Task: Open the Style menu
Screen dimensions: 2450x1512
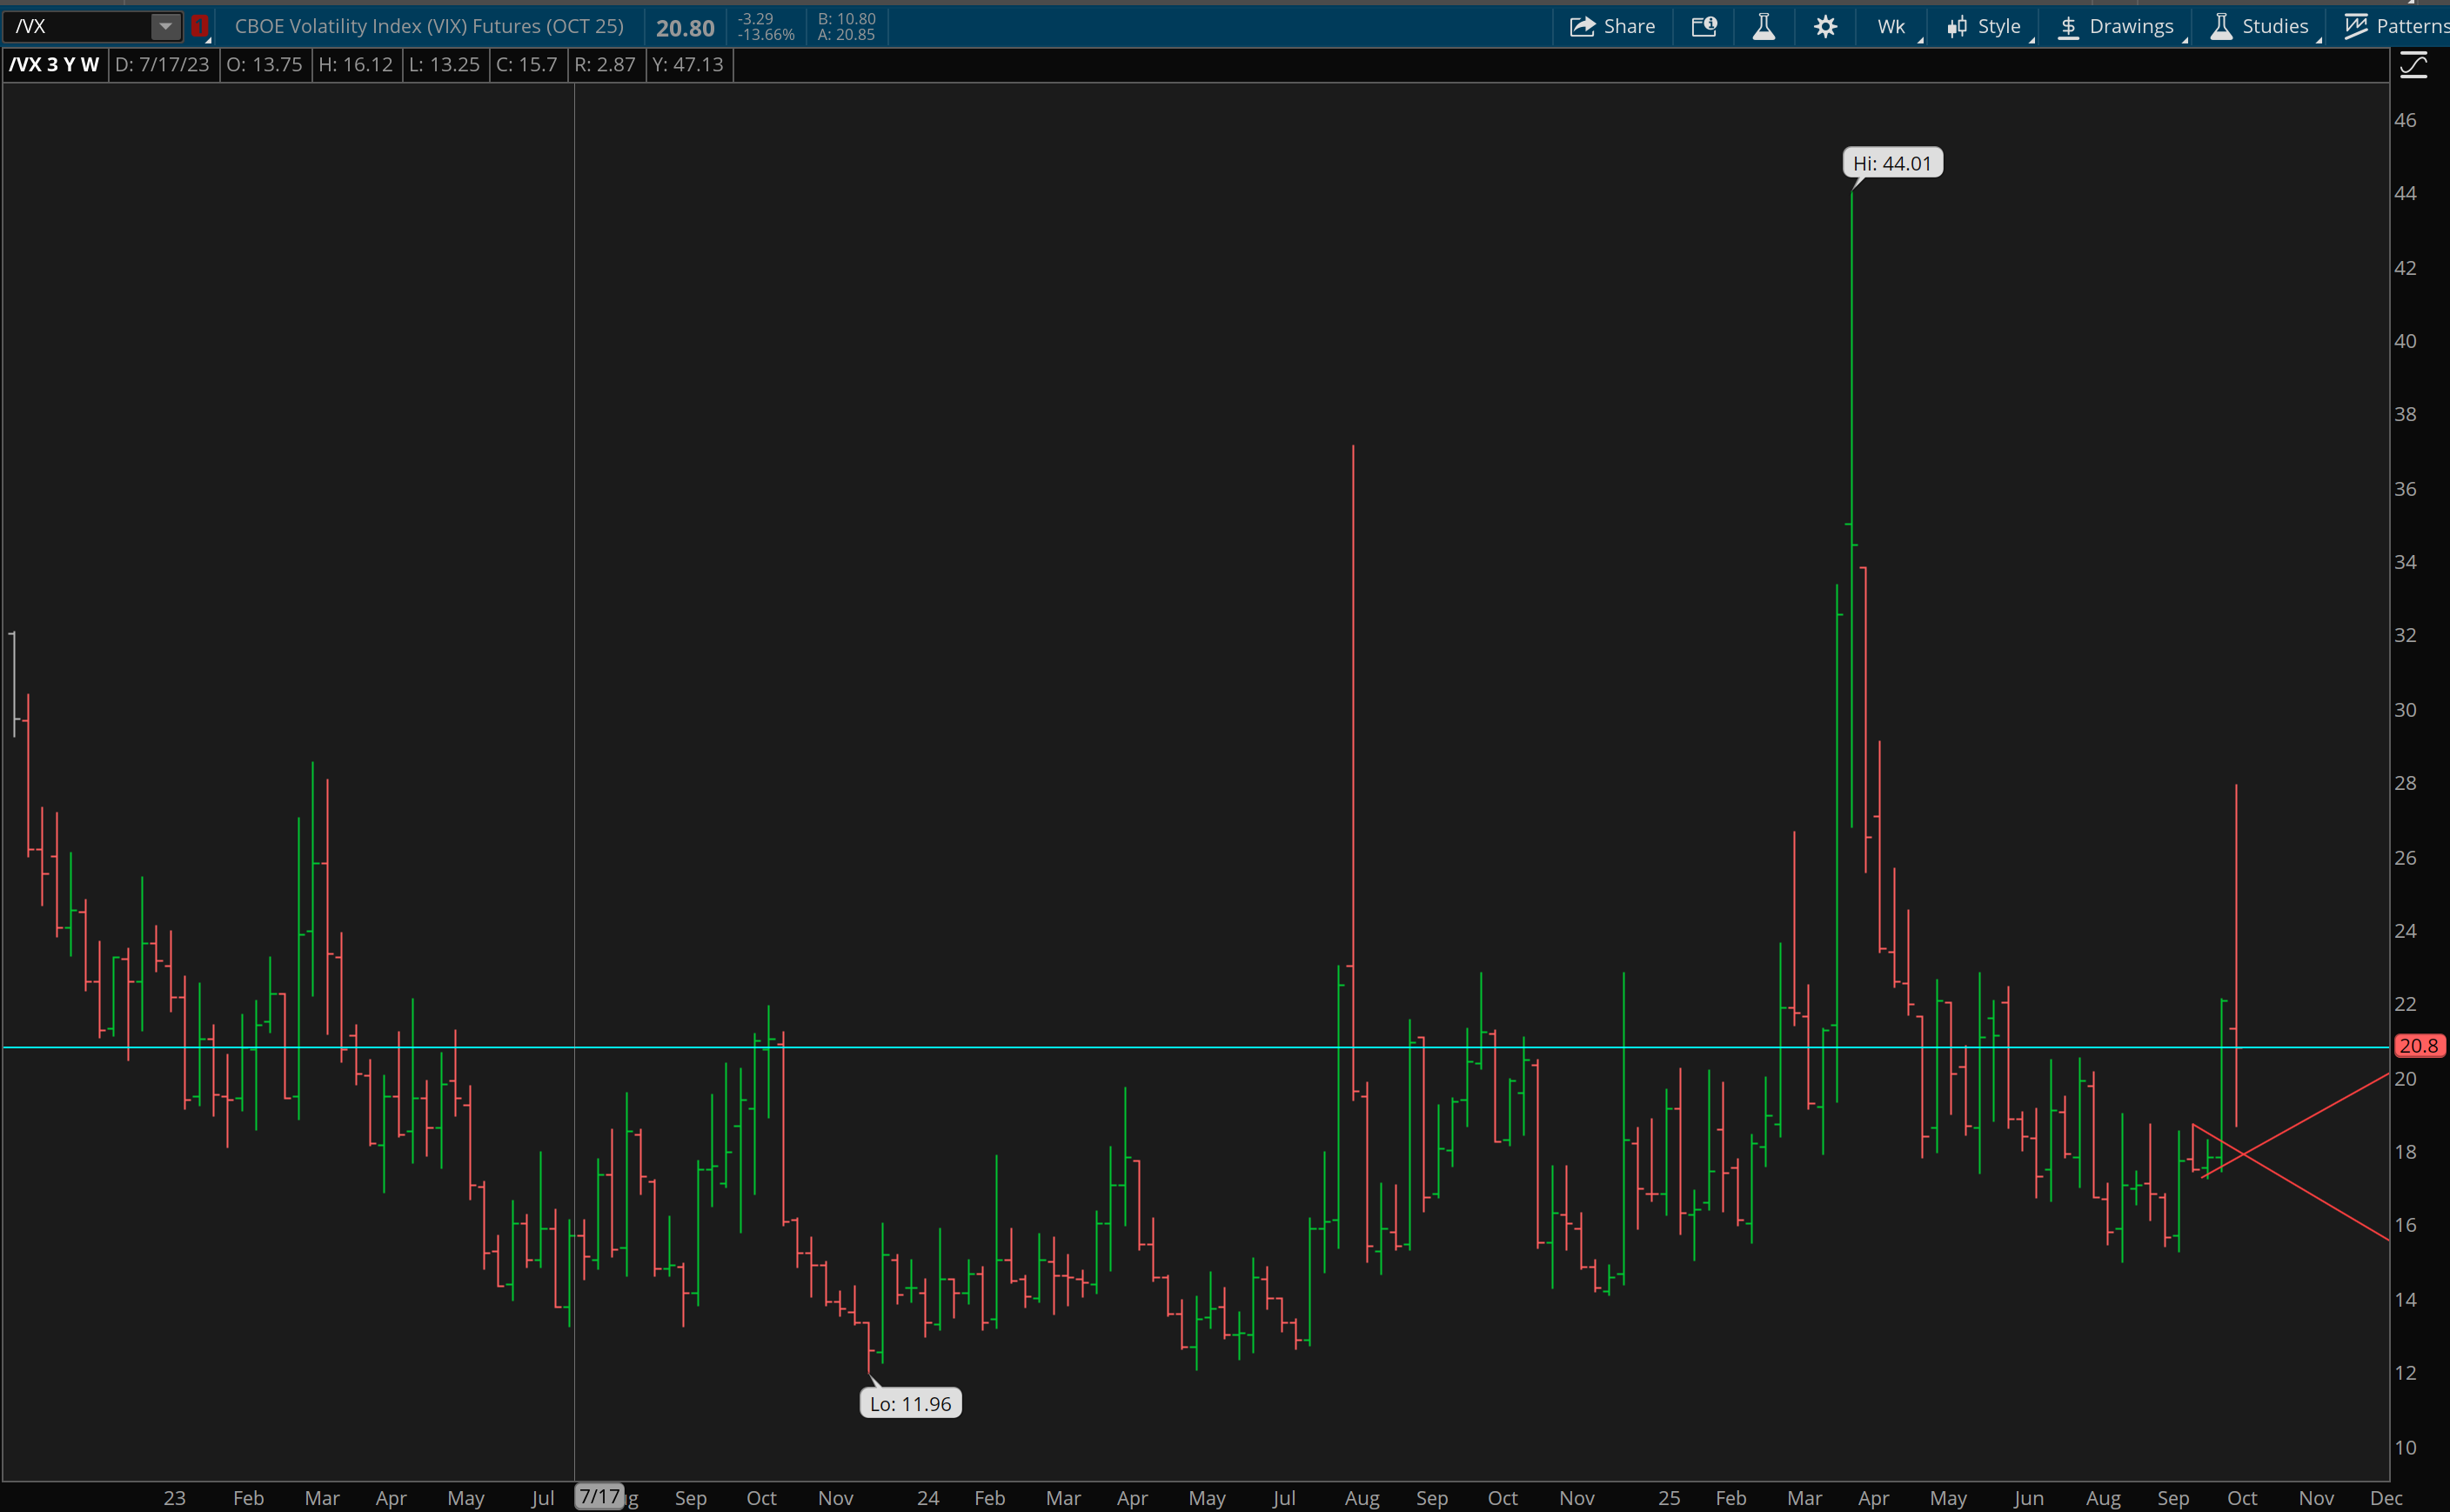Action: click(x=1998, y=26)
